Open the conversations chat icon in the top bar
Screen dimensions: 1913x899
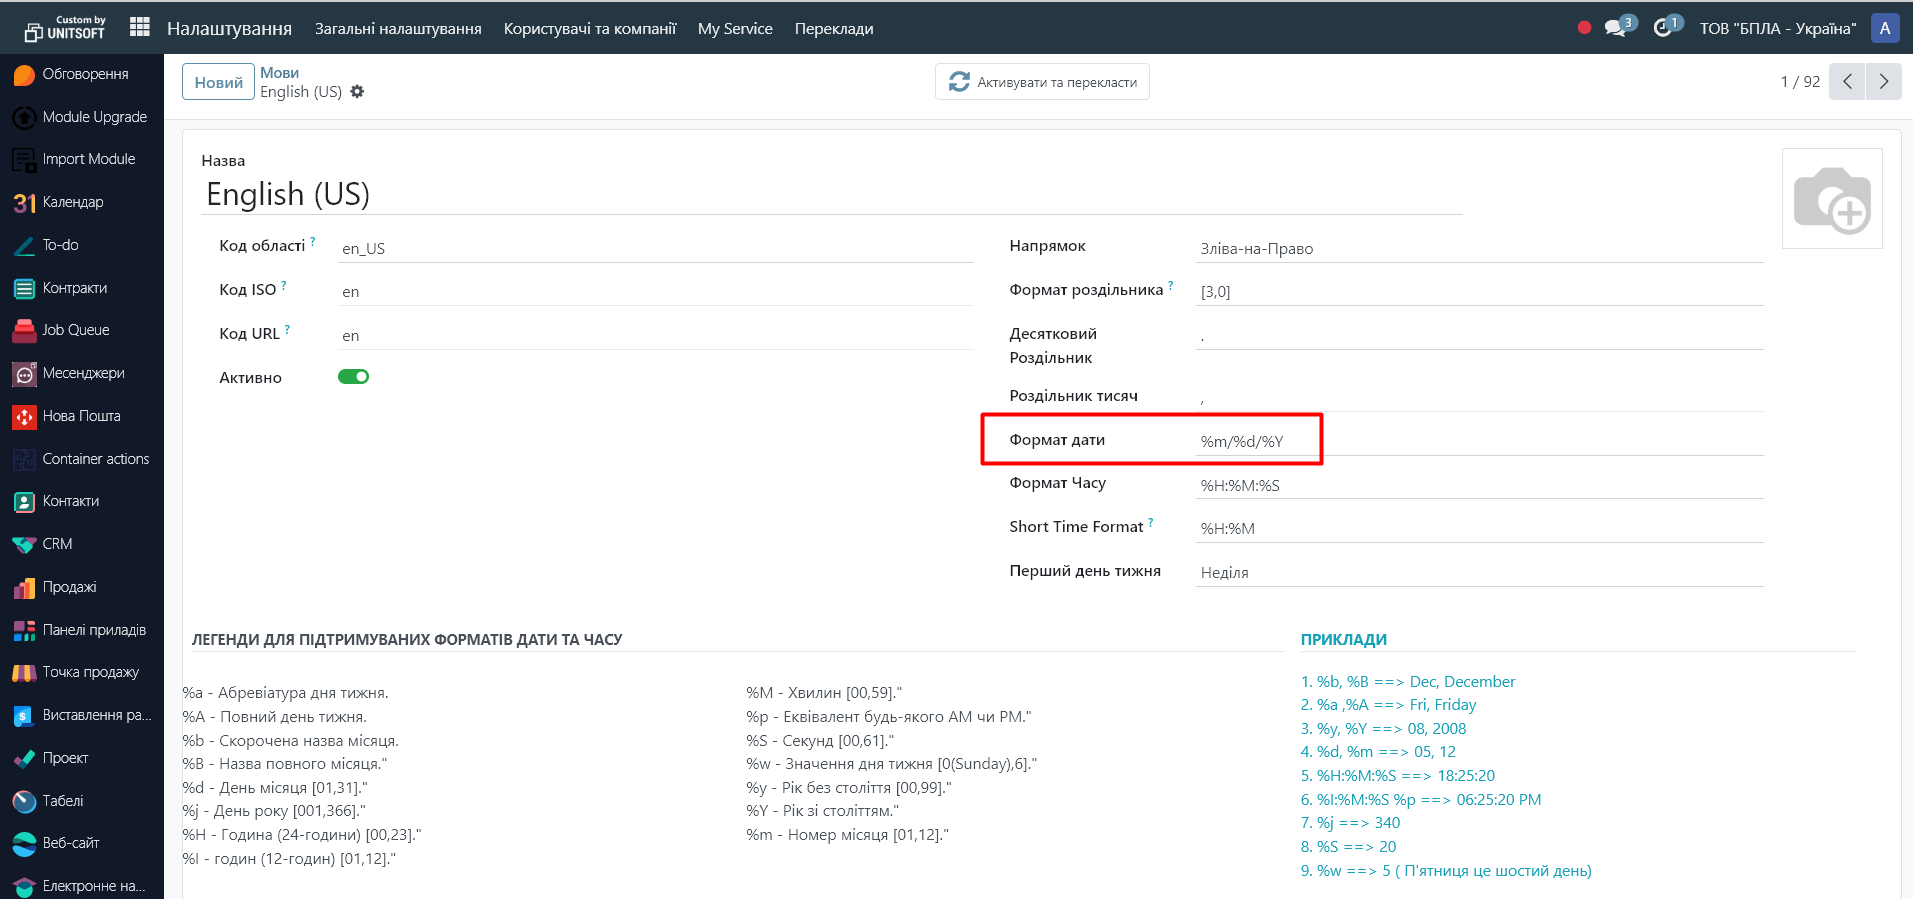1615,28
